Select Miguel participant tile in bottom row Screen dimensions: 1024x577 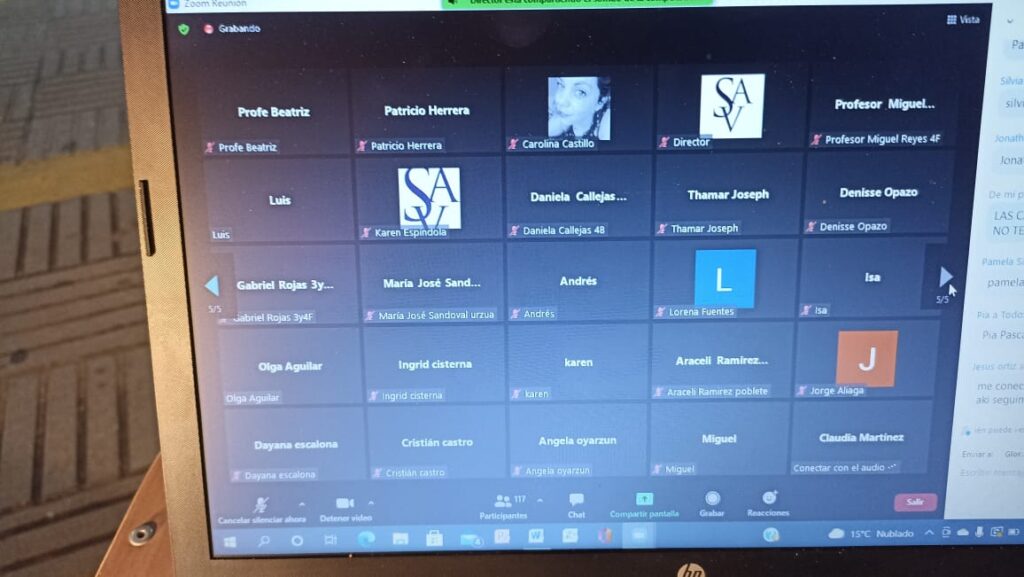(x=718, y=439)
